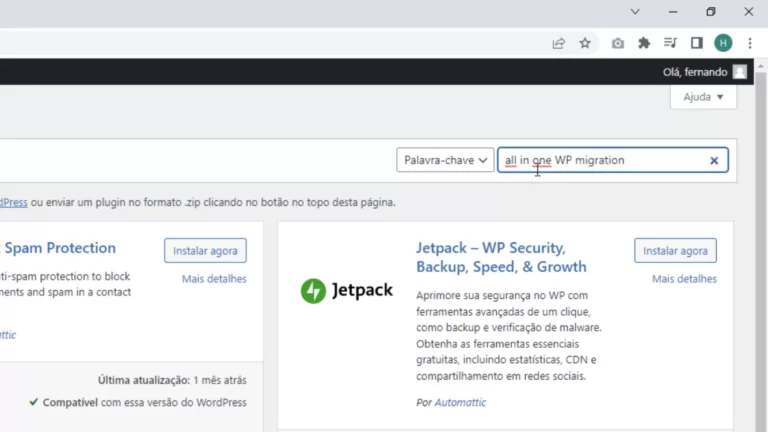Minimize the browser window
The height and width of the screenshot is (432, 768).
pos(673,12)
